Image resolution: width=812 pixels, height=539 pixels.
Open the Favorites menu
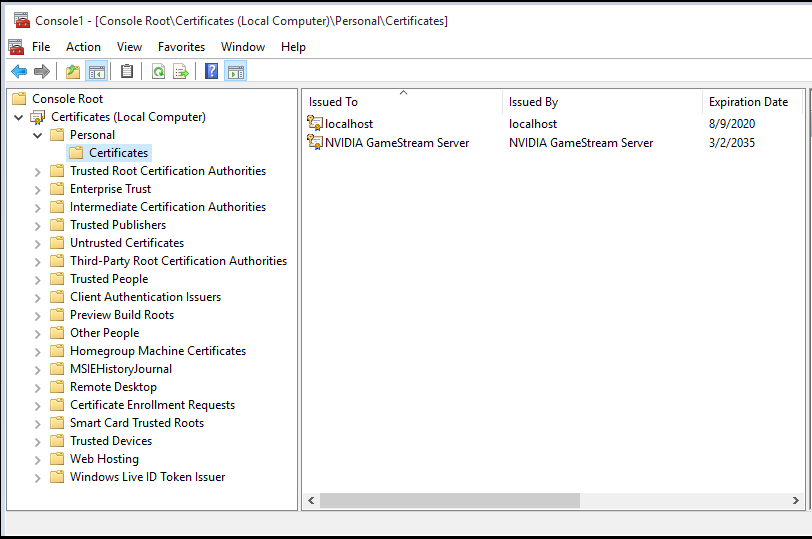point(181,47)
